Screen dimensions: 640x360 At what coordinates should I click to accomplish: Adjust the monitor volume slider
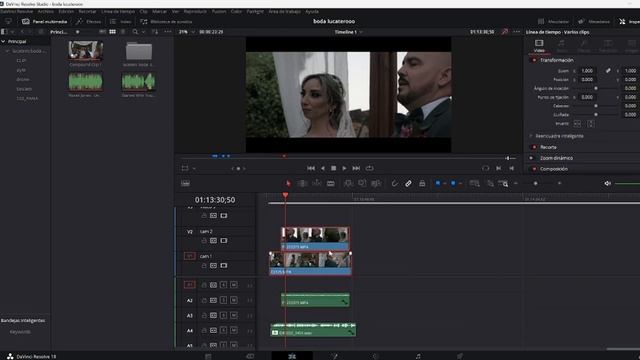click(627, 184)
